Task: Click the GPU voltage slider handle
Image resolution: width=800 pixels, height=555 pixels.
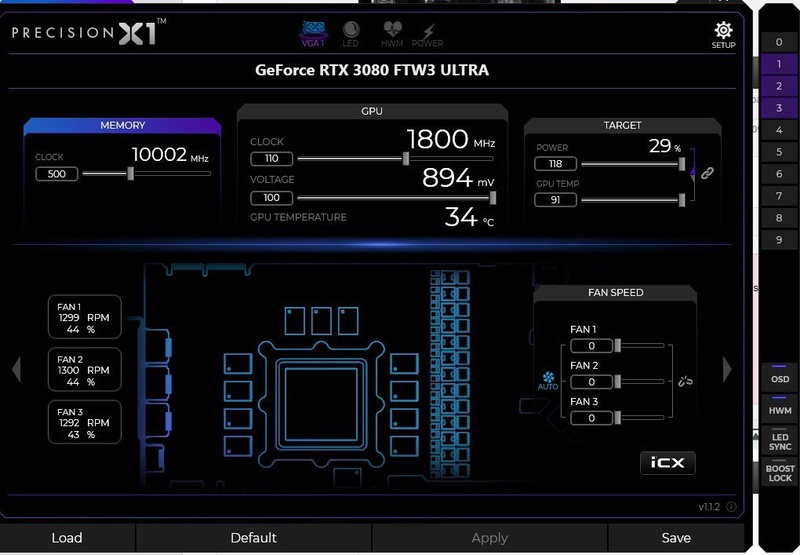Action: [492, 197]
